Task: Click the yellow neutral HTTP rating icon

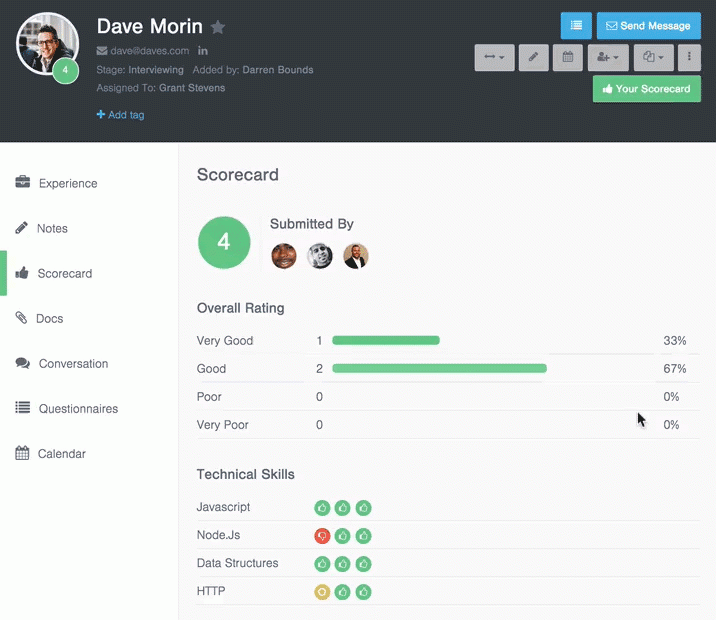Action: click(322, 592)
